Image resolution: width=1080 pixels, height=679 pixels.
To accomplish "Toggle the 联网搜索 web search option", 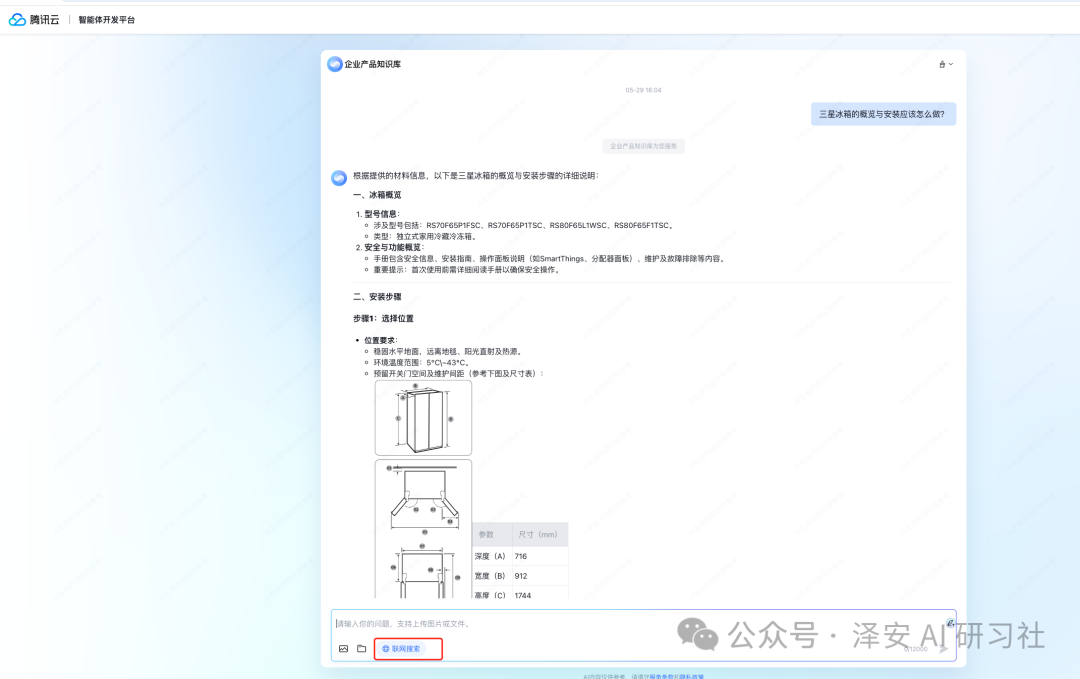I will point(402,649).
